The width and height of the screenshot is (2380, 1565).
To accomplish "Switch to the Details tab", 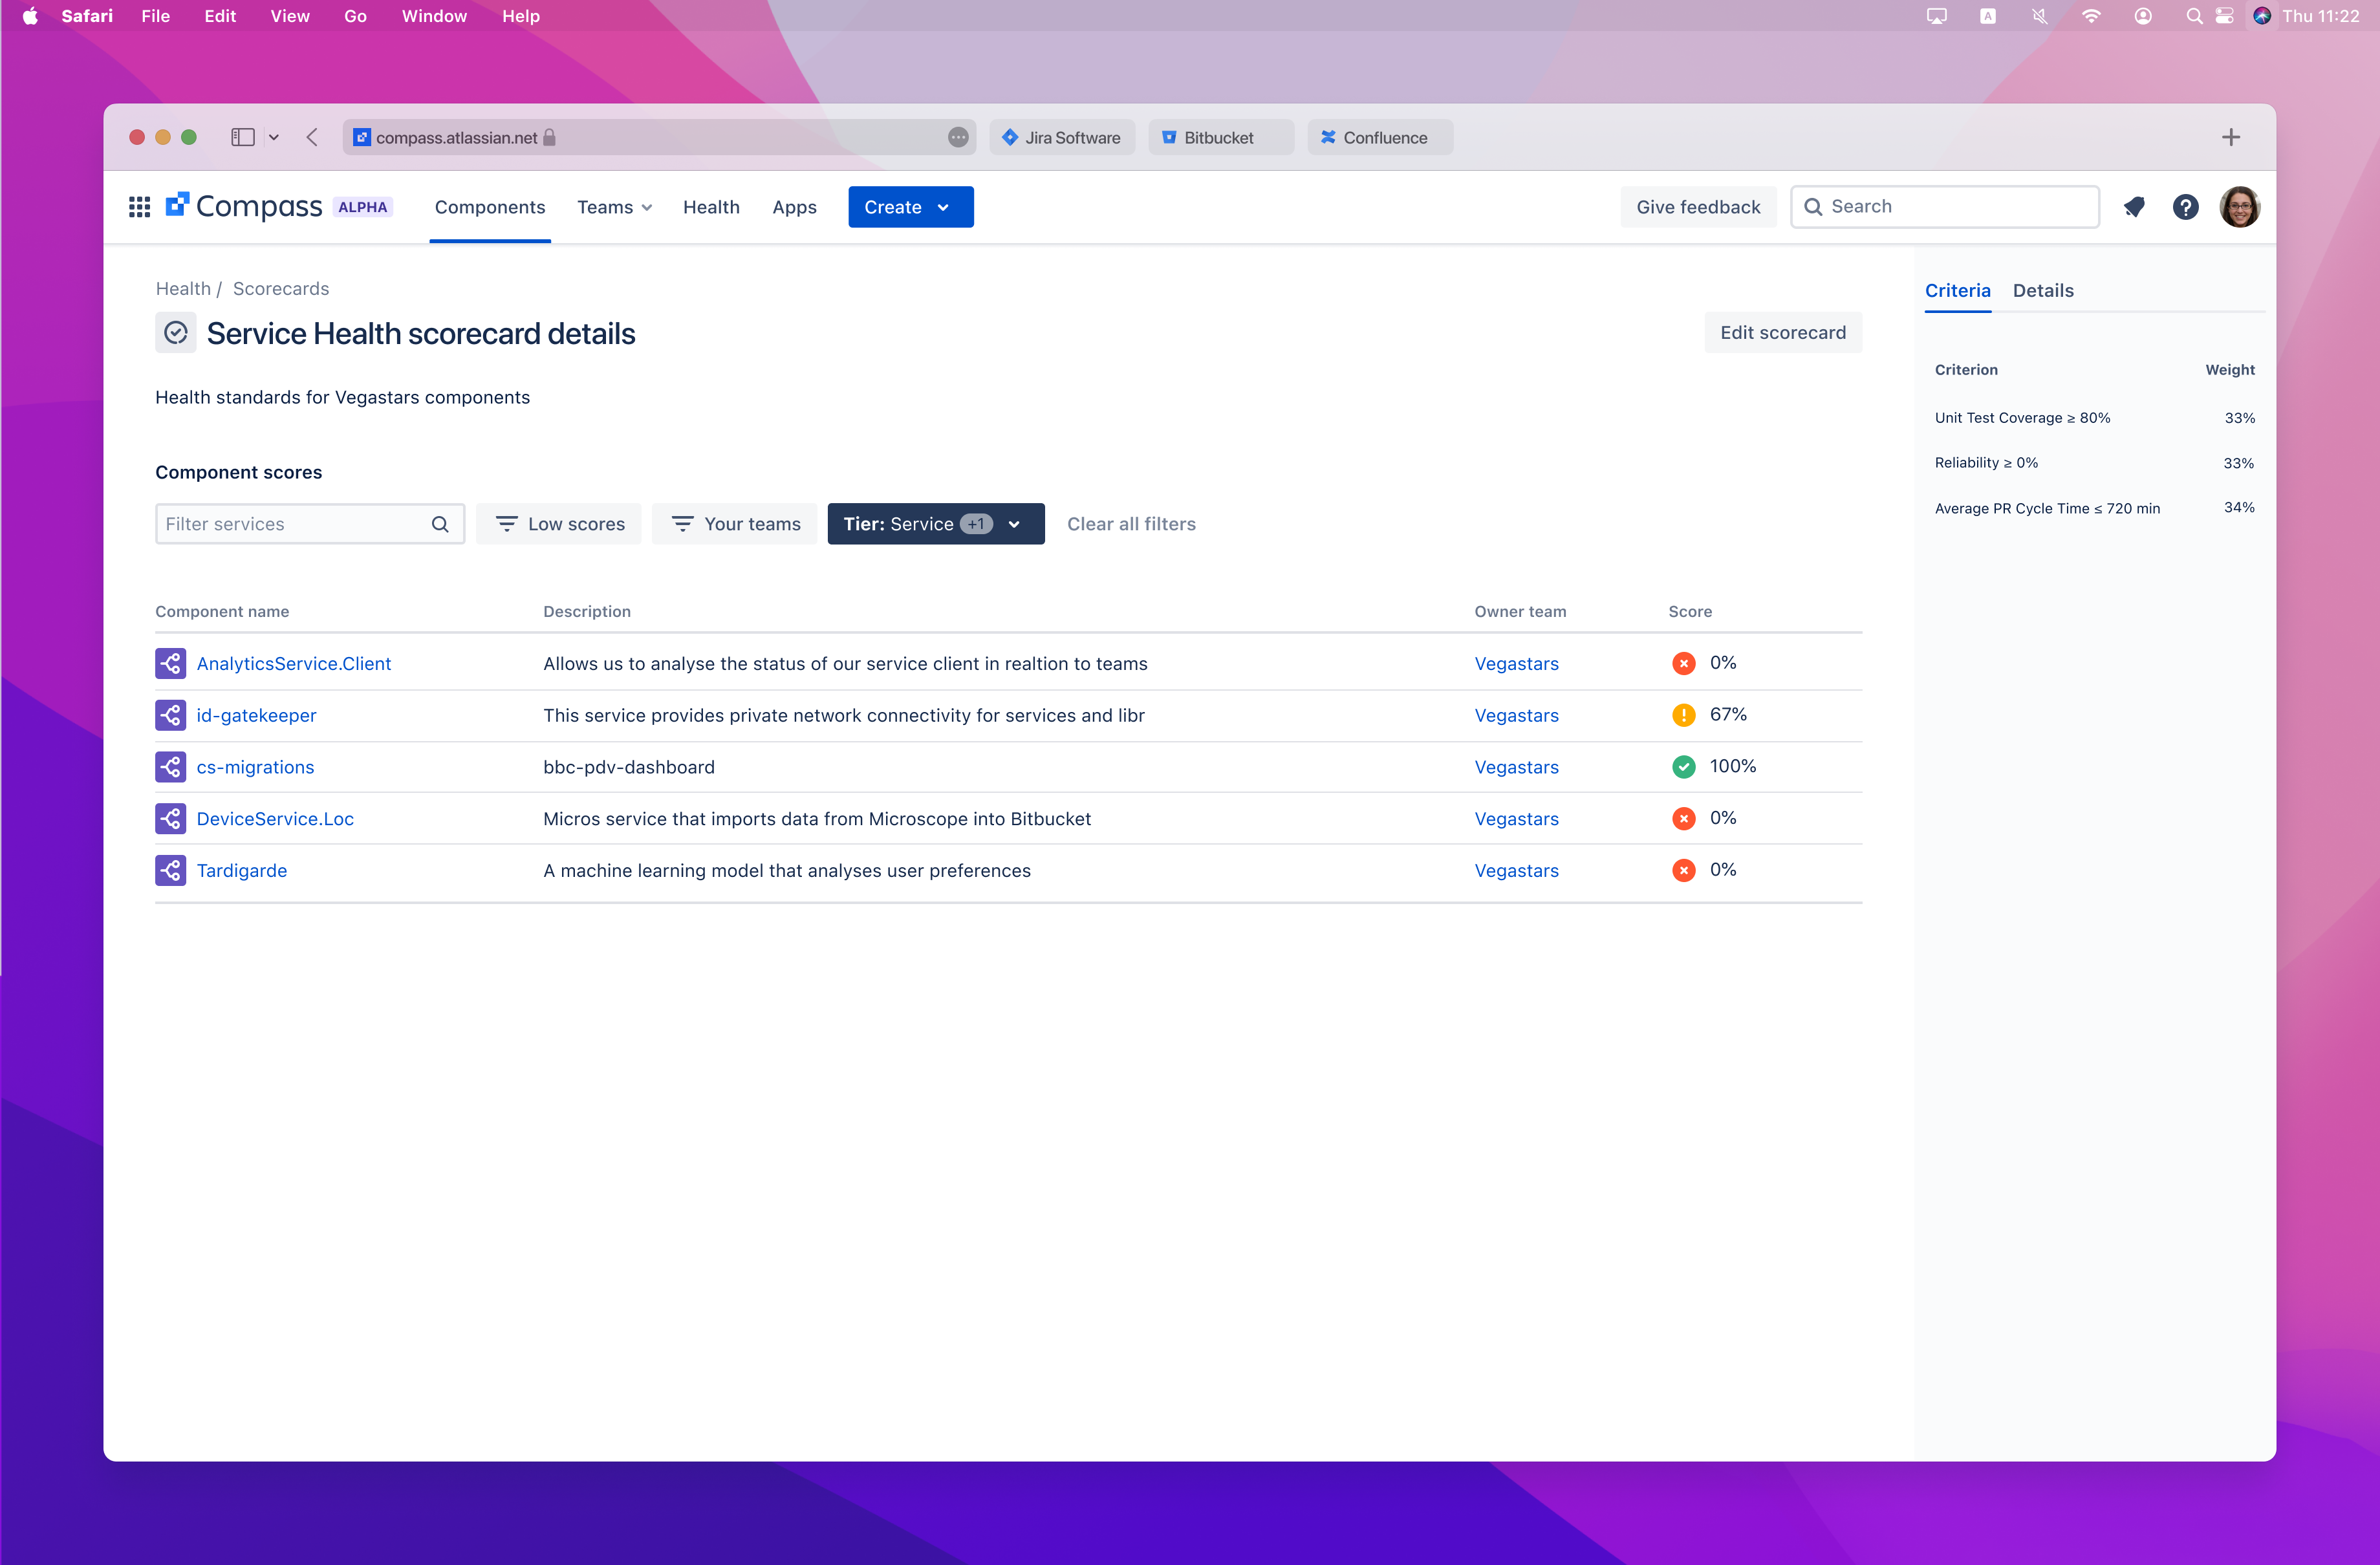I will tap(2042, 291).
